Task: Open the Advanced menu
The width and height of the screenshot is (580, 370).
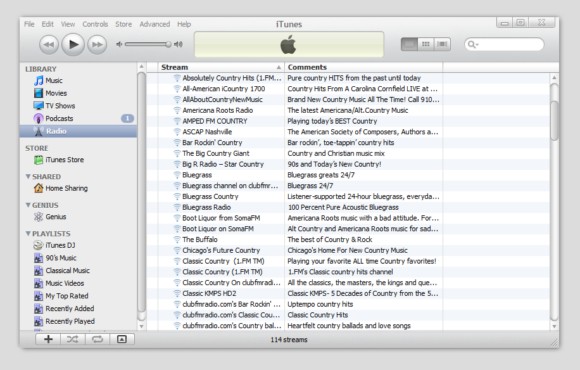Action: coord(155,24)
